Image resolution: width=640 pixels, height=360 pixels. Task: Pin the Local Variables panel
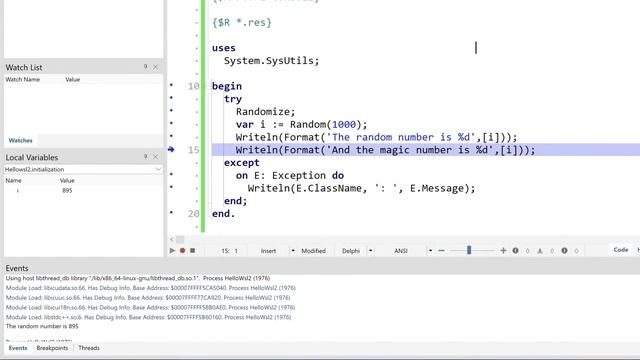146,157
